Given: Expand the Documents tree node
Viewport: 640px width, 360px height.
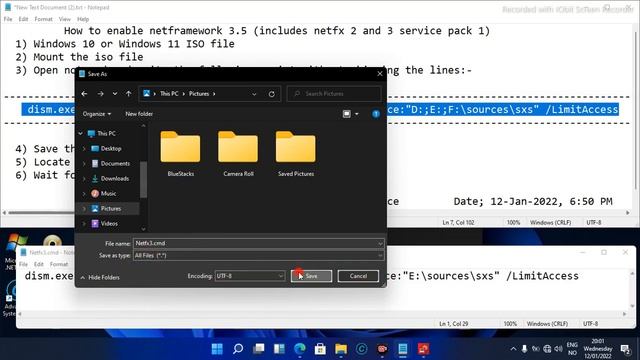Looking at the screenshot, I should coord(84,164).
